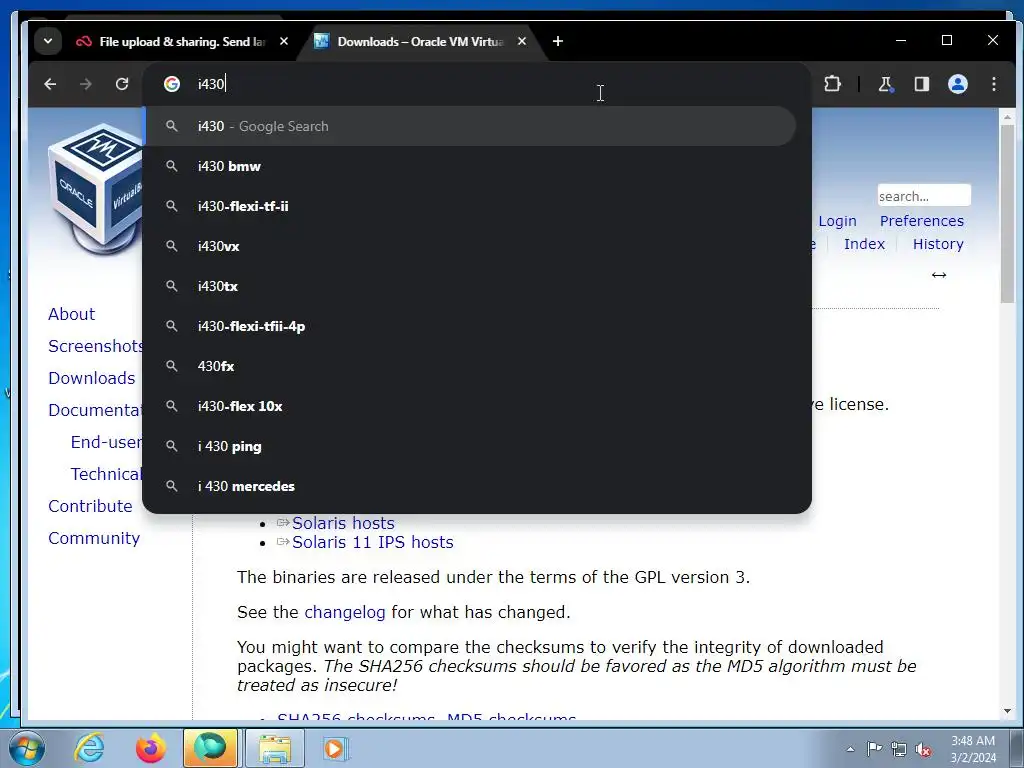Open Action Center flag icon
This screenshot has height=768, width=1024.
click(874, 749)
